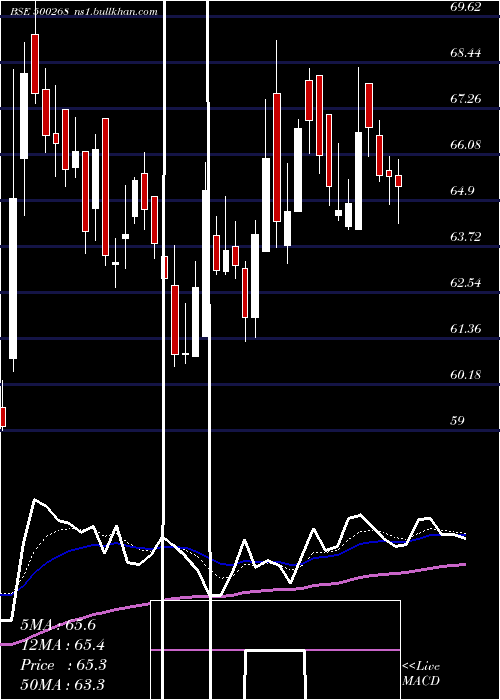The height and width of the screenshot is (700, 500).
Task: Click the BSE 500268 ticker label
Action: coord(40,12)
